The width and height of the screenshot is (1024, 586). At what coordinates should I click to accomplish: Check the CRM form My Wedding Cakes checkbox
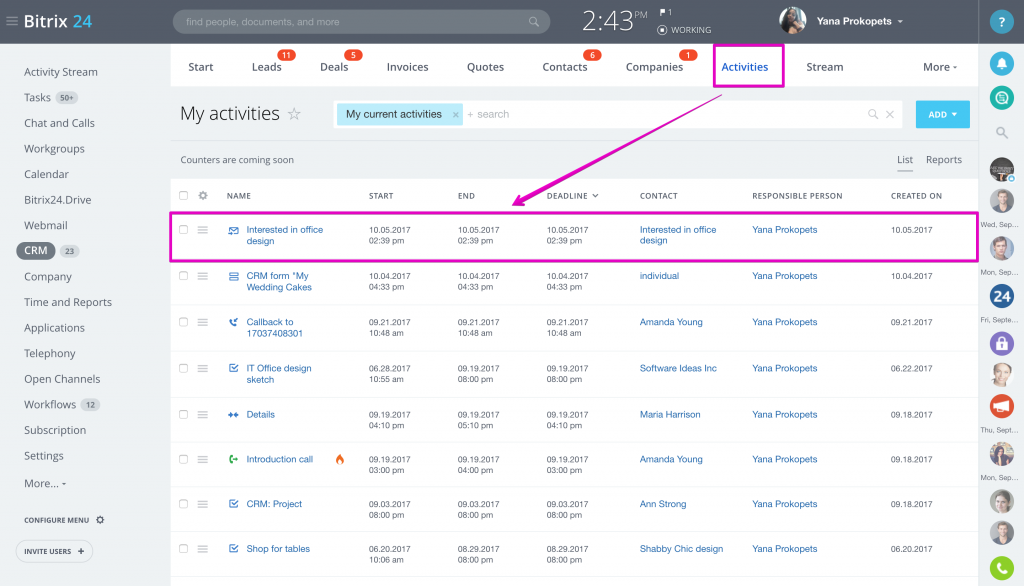coord(184,276)
